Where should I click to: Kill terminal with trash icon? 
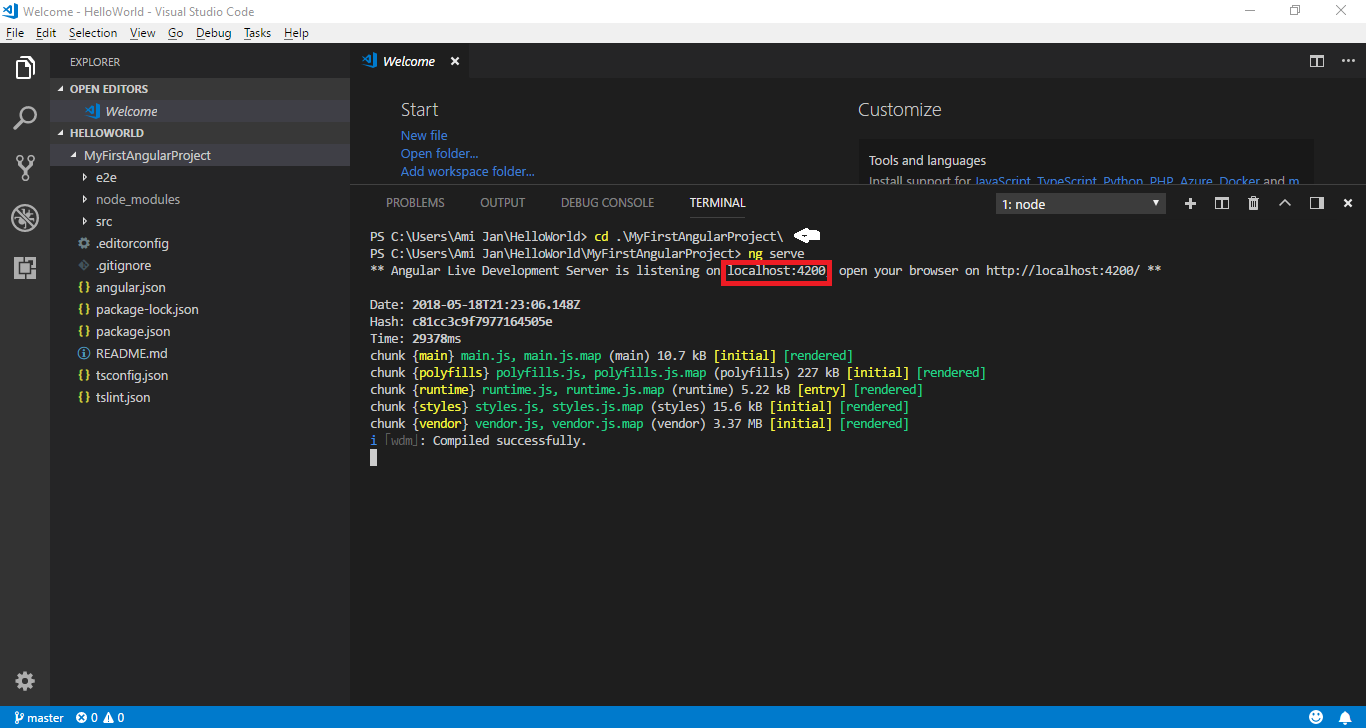1253,203
